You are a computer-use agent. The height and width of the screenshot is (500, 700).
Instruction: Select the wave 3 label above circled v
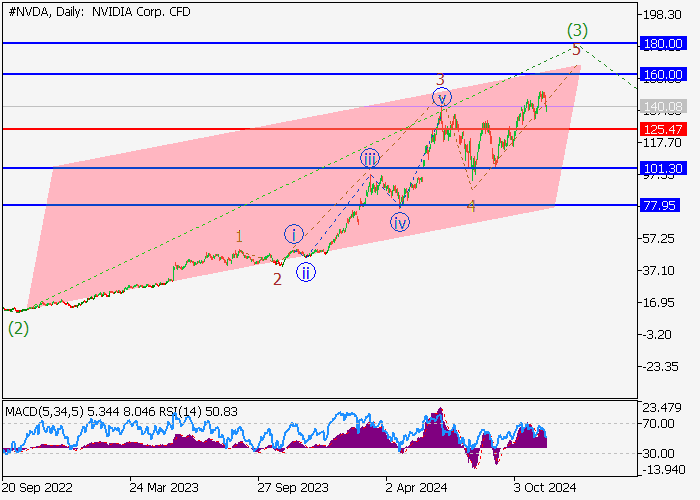click(440, 79)
